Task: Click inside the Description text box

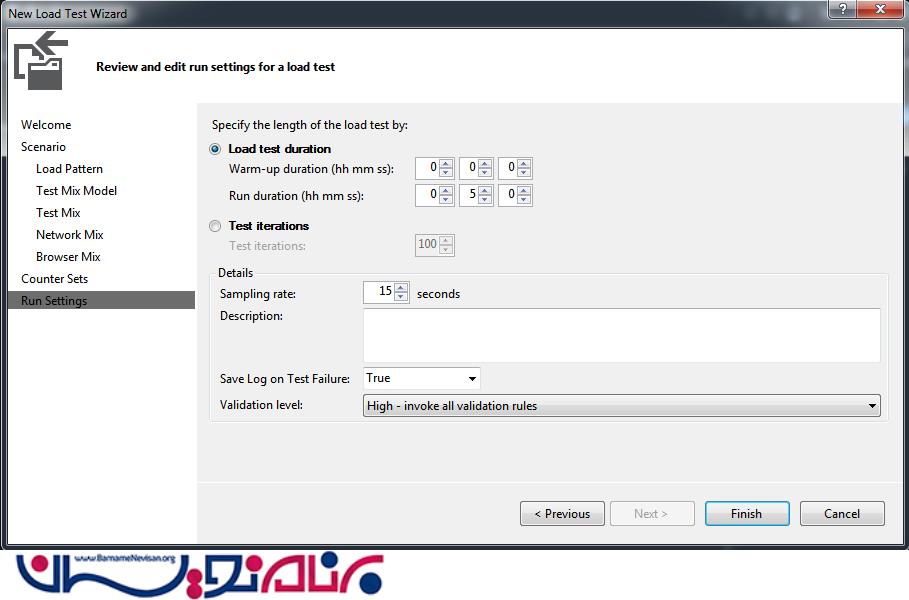Action: pos(620,335)
